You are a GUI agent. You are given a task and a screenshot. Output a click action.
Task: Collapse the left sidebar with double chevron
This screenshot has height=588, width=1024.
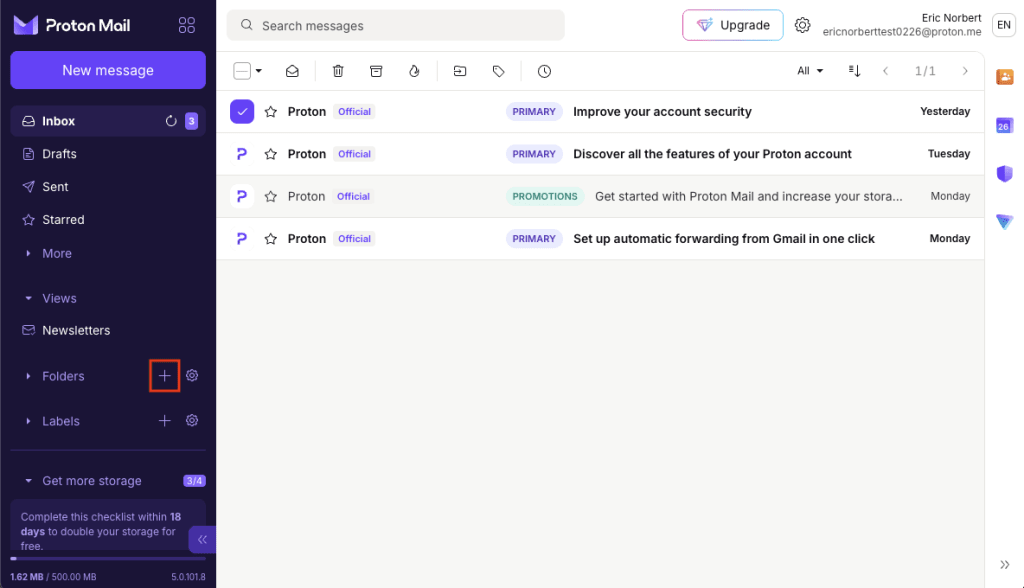[202, 540]
